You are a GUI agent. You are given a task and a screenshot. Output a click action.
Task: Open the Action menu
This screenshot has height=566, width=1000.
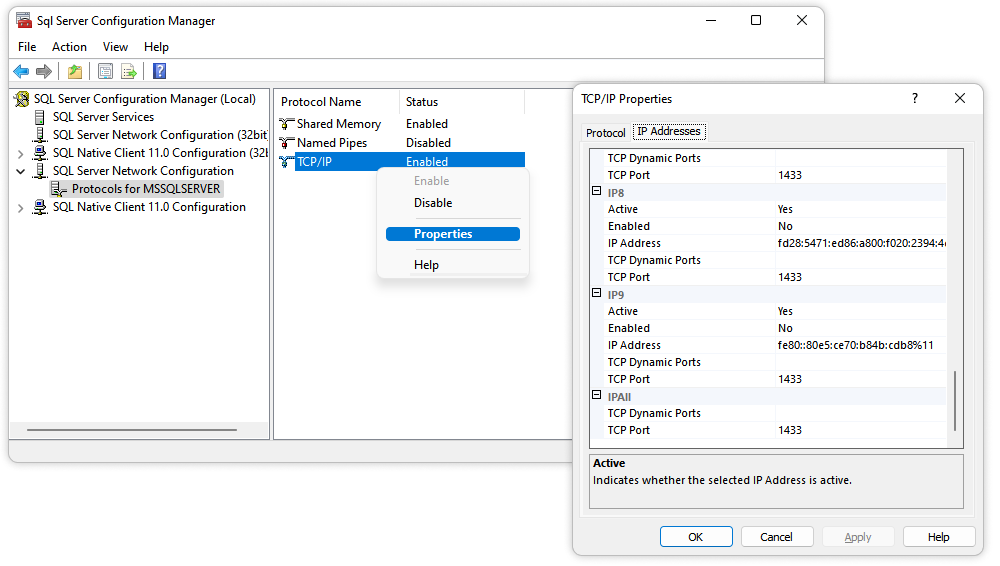point(69,47)
